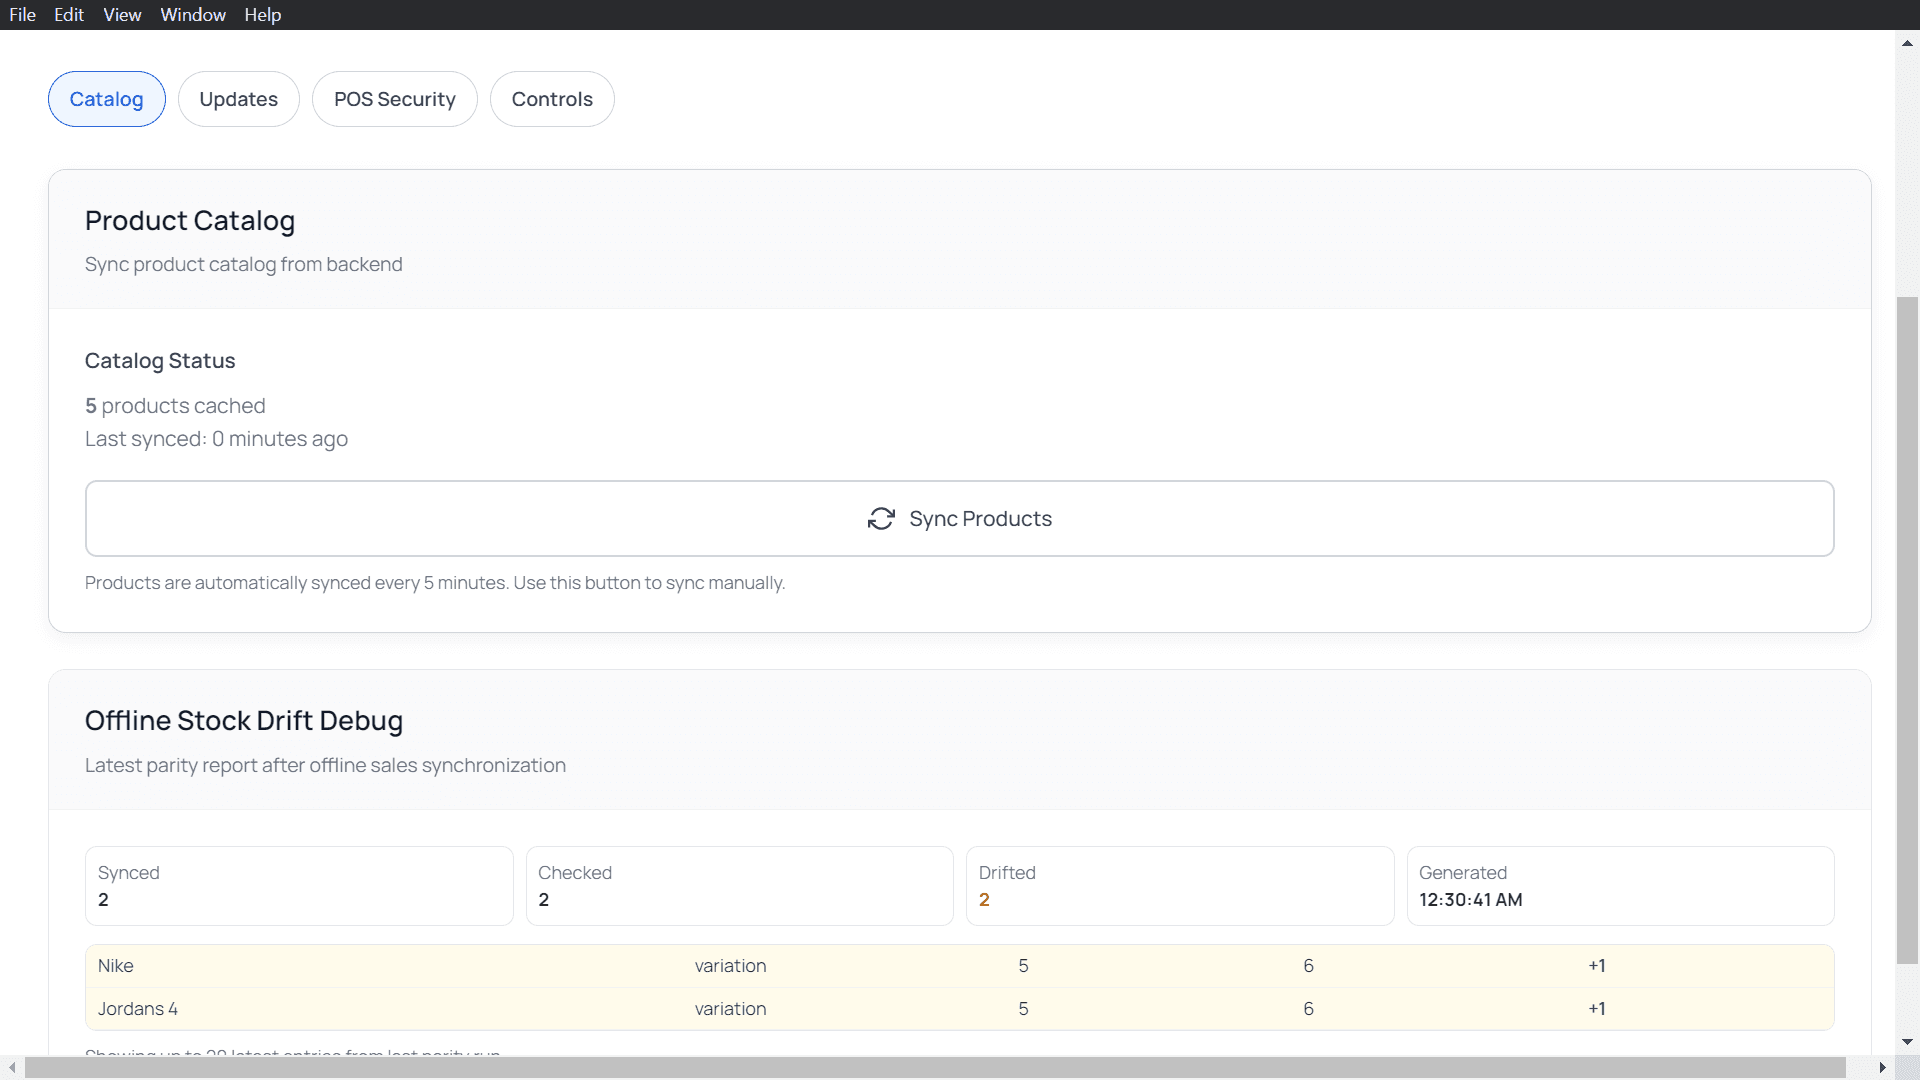Open the Edit menu
The height and width of the screenshot is (1080, 1920).
[x=69, y=15]
